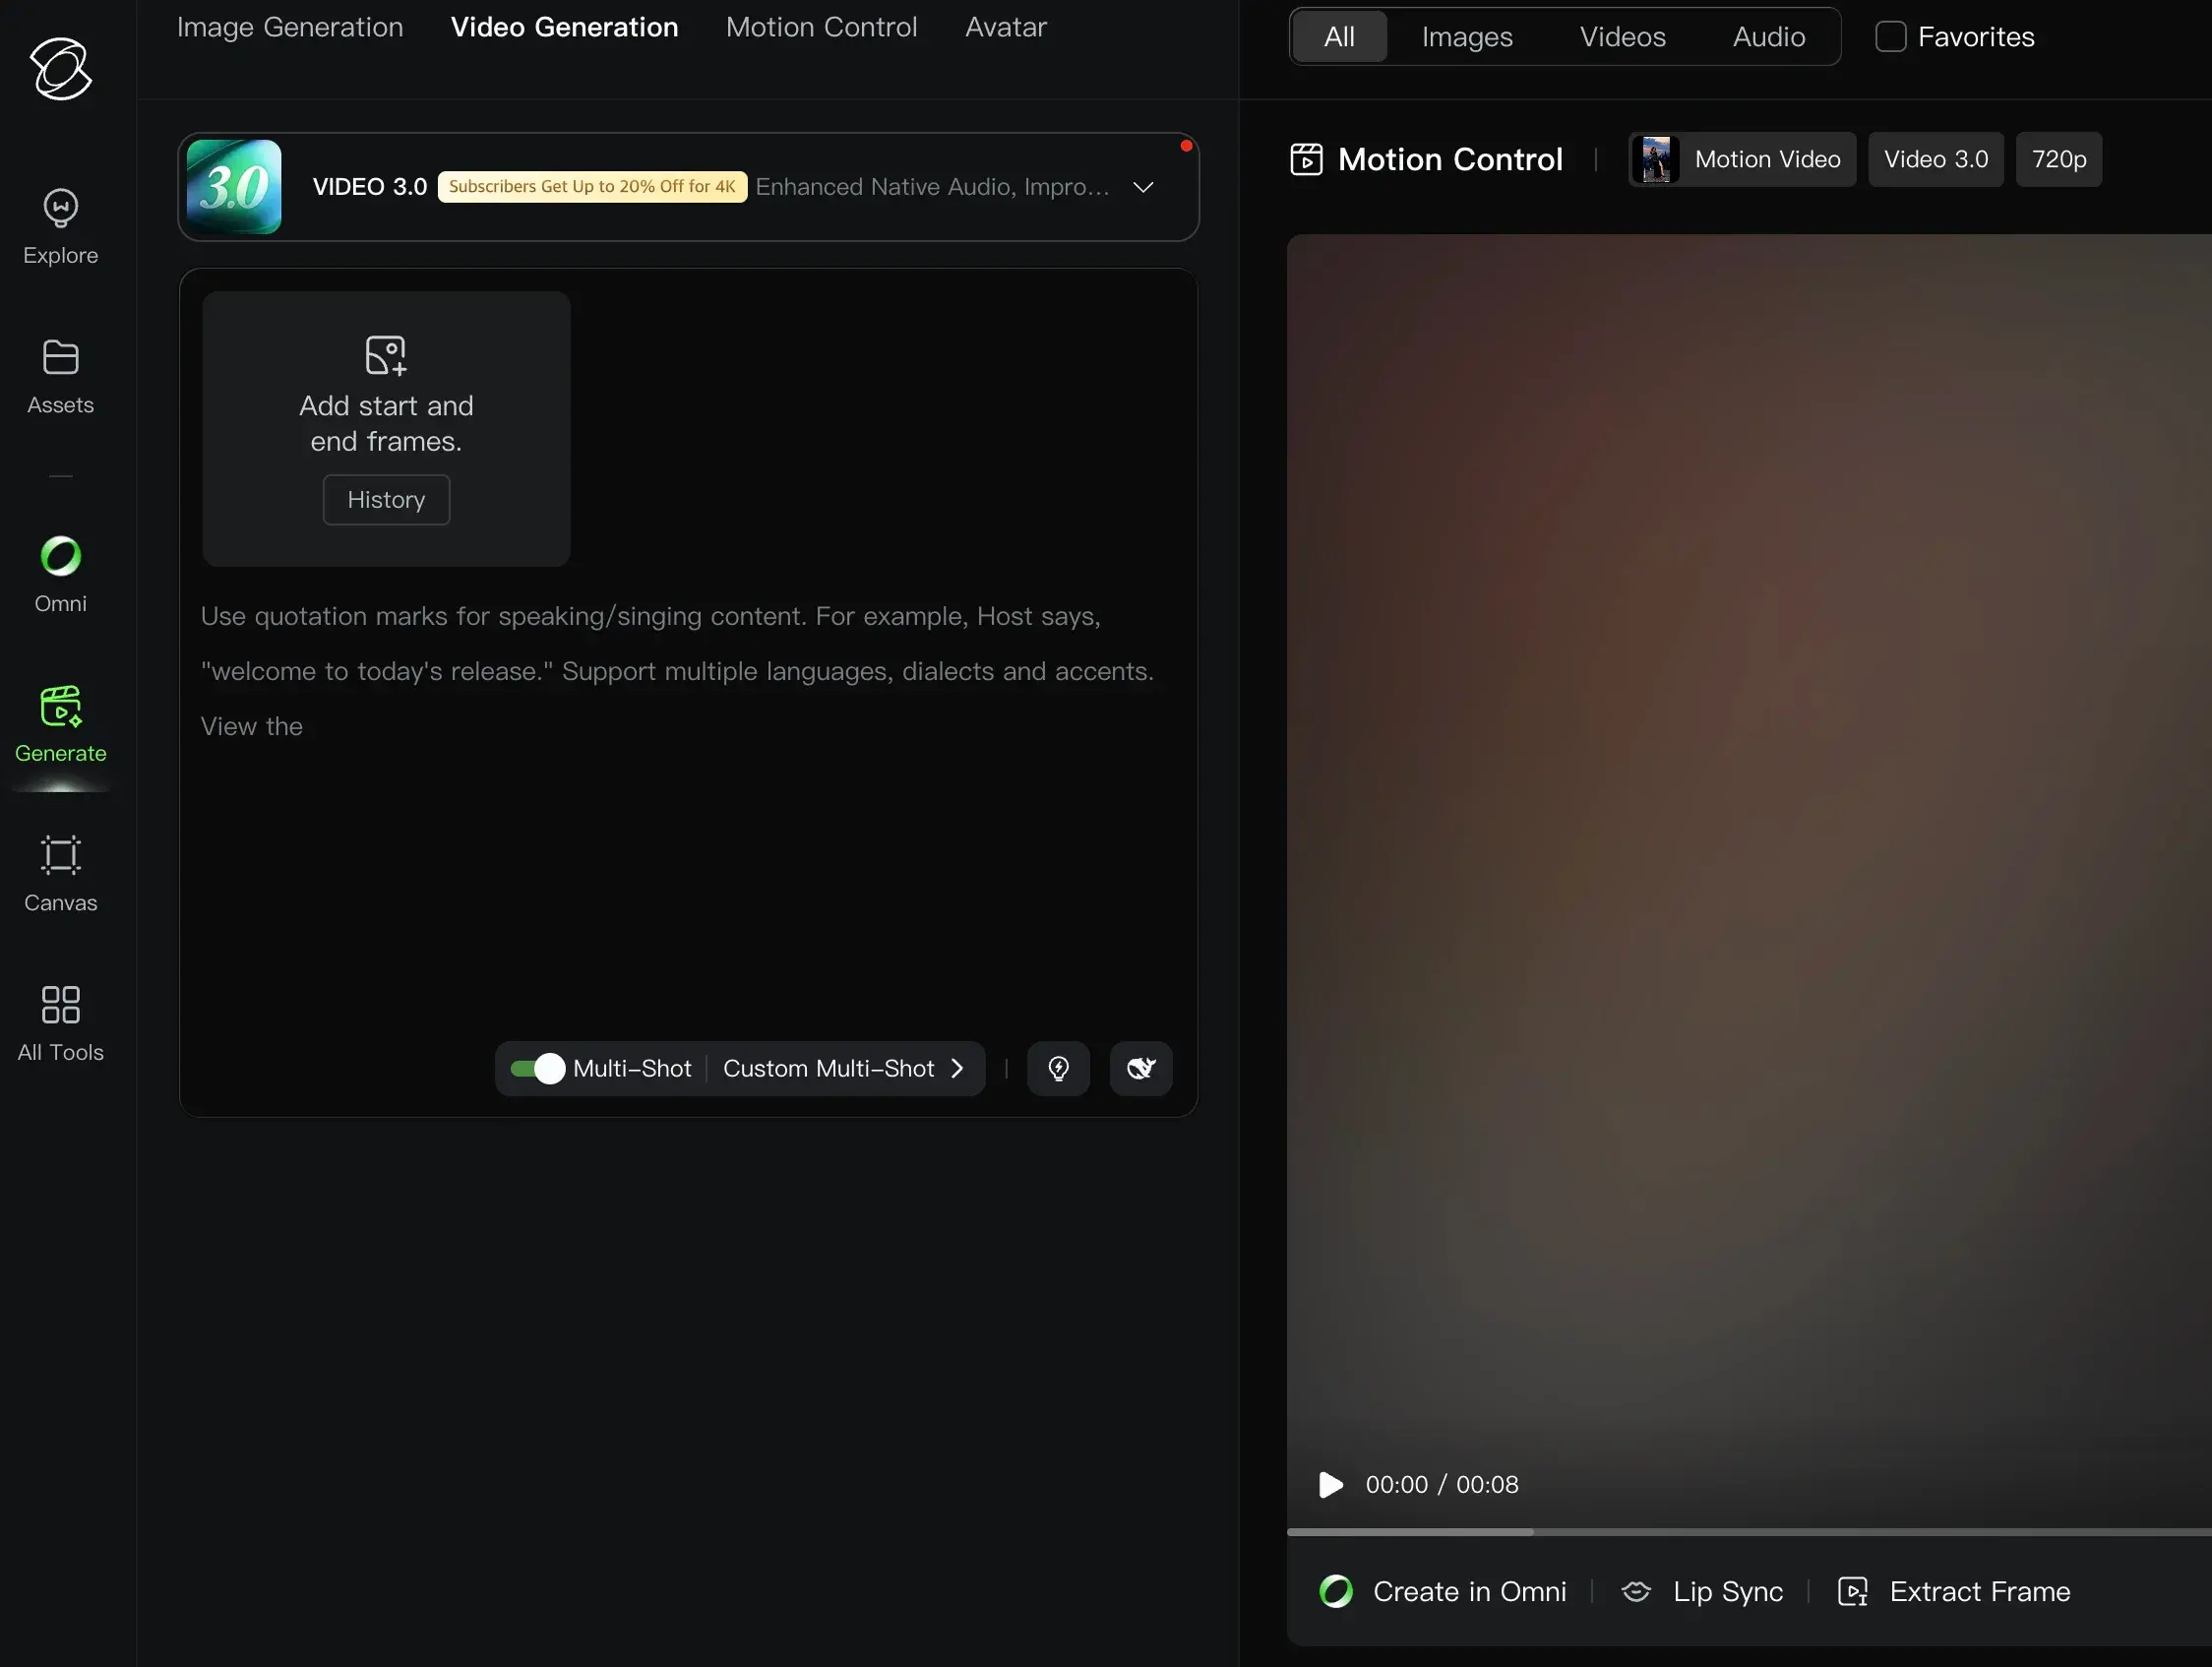This screenshot has height=1667, width=2212.
Task: Click the DeepSeek whale icon button
Action: coord(1141,1068)
